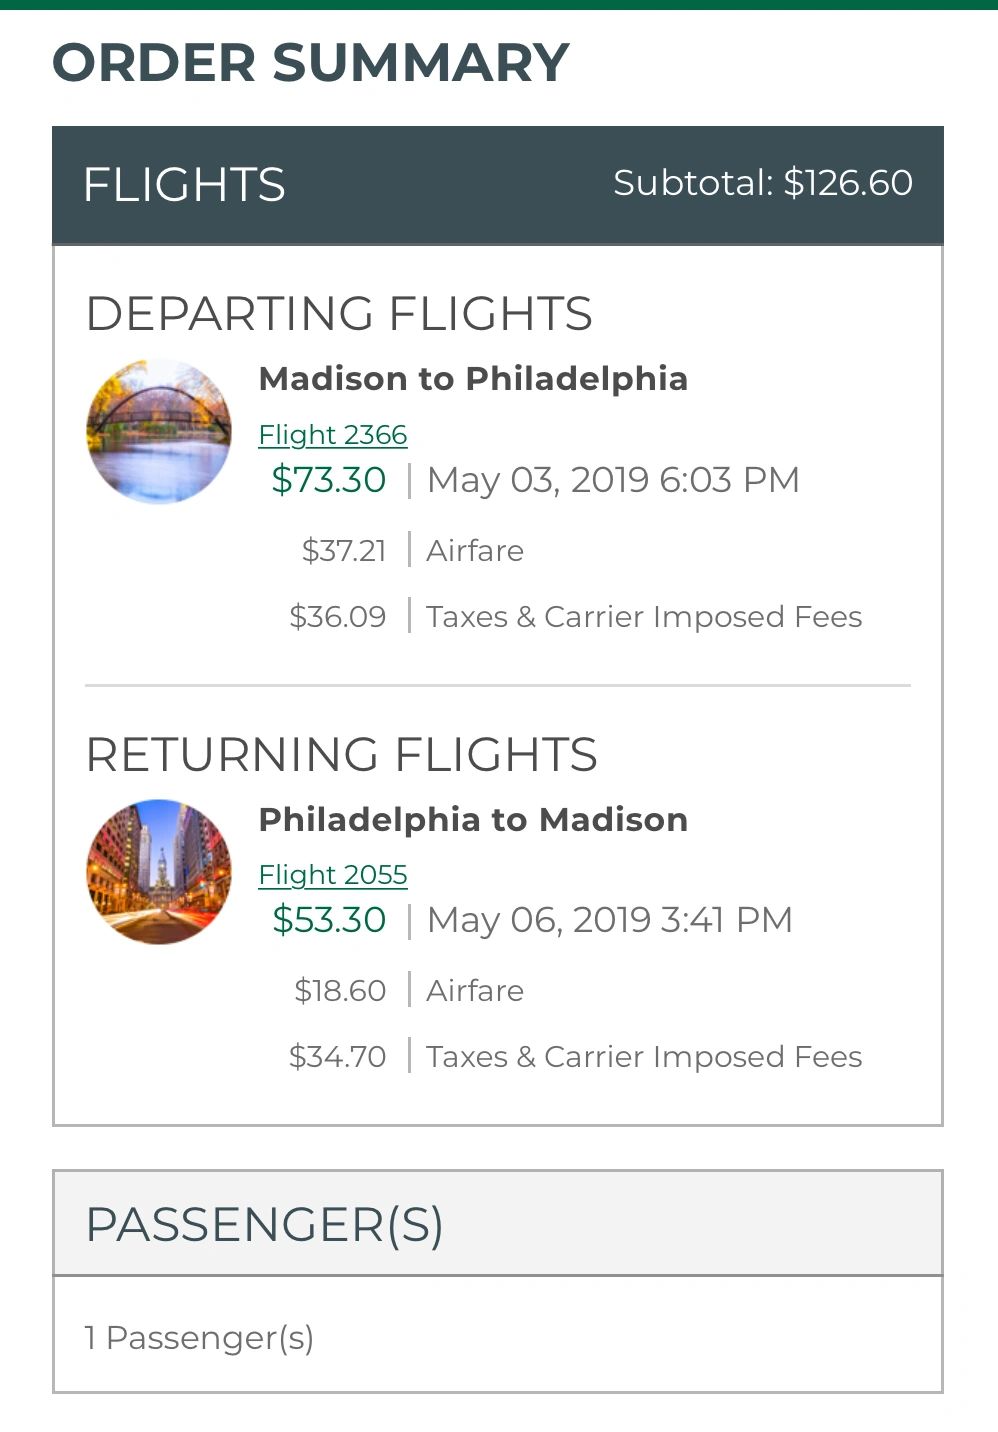Click the PASSENGER(S) section header
The width and height of the screenshot is (998, 1432).
coord(265,1224)
